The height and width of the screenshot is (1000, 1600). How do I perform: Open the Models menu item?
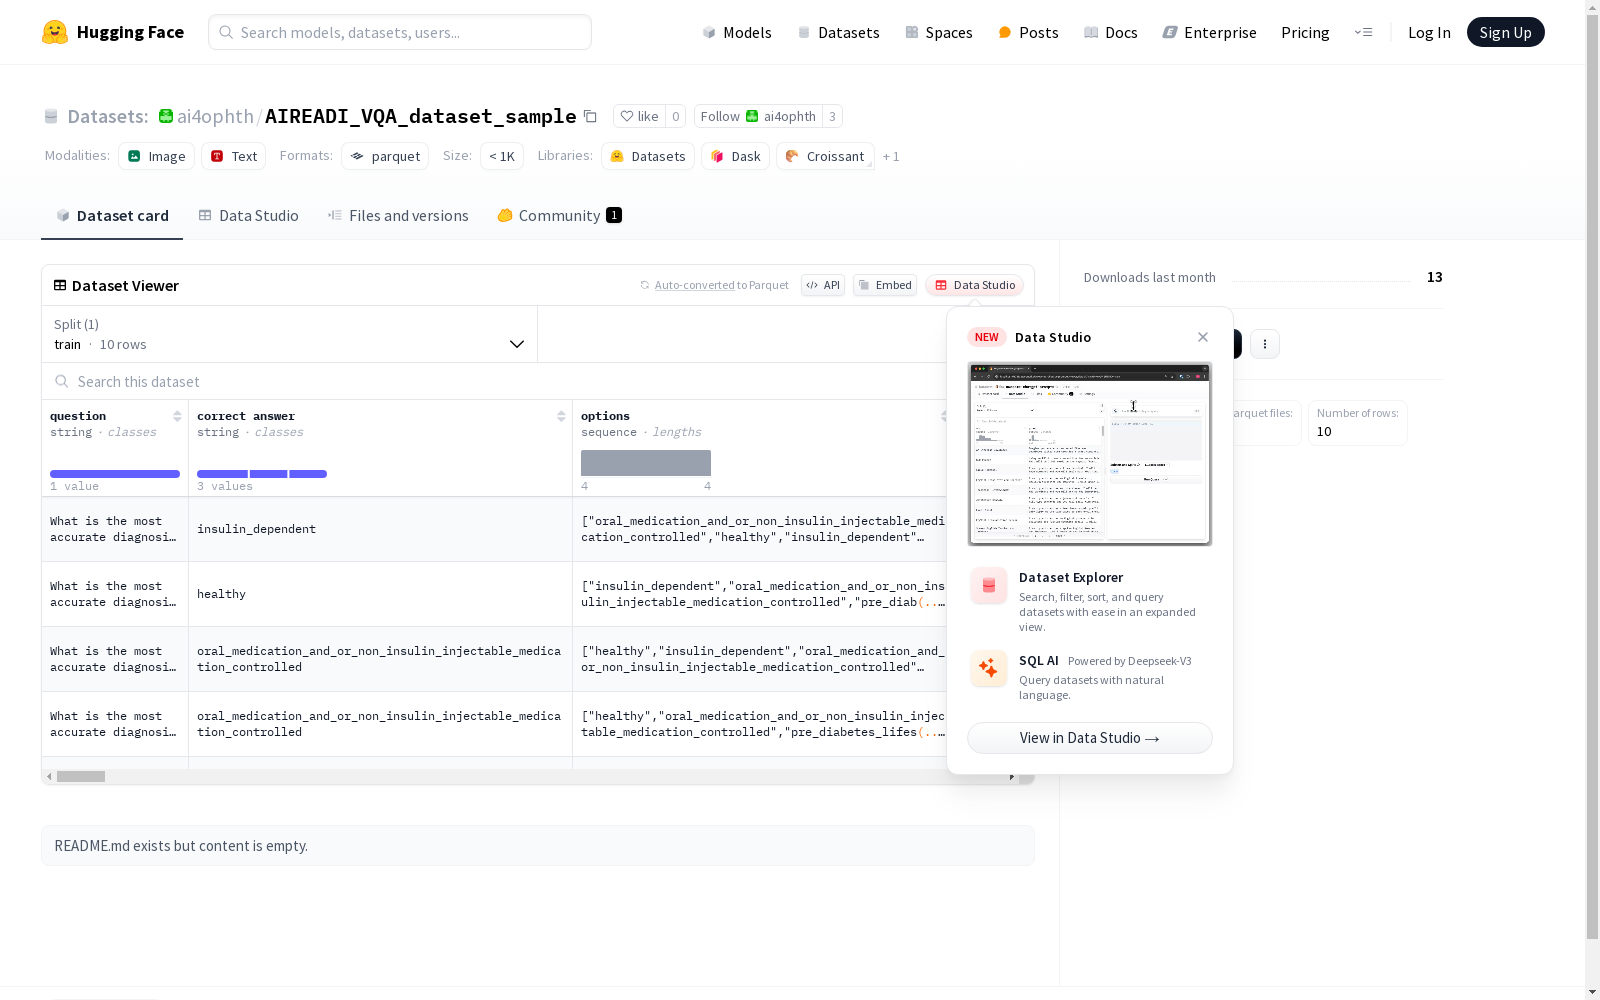click(x=737, y=32)
